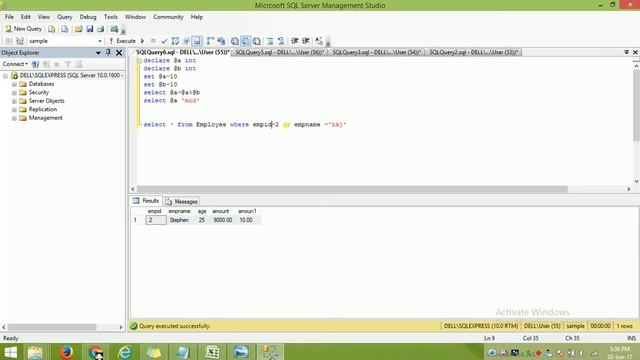Toggle auto-hide pin on Object Explorer
This screenshot has height=360, width=640.
108,53
